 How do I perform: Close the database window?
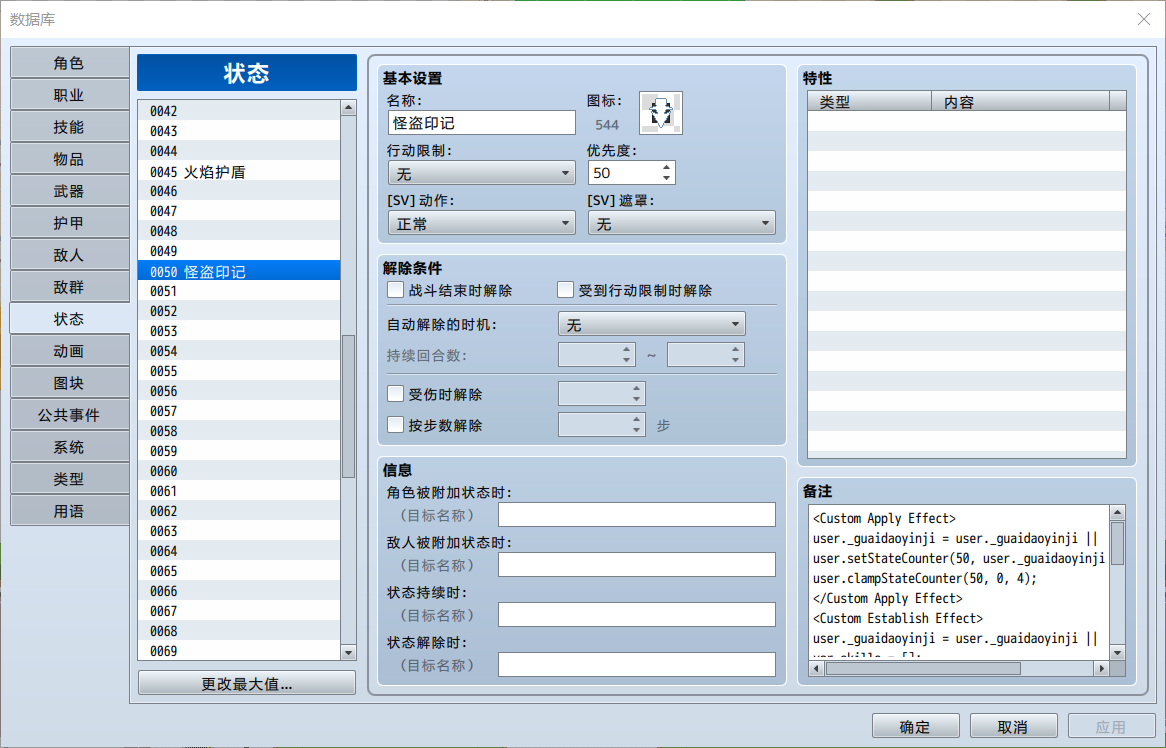click(1144, 19)
